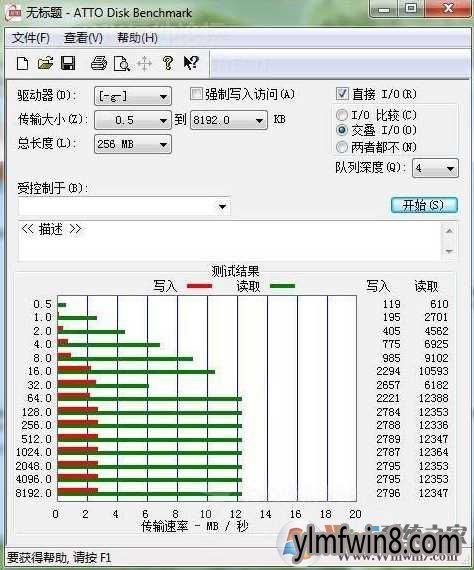Screen dimensions: 474x570
Task: Select the 两者都不(N) radio button
Action: click(342, 147)
